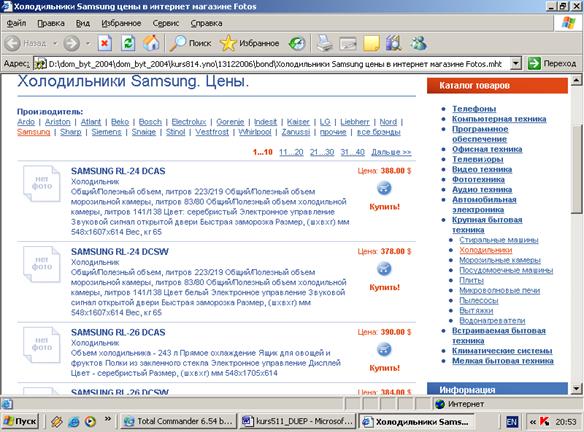Open the Search (Поиск) toolbar button
Image resolution: width=584 pixels, height=432 pixels.
[191, 44]
